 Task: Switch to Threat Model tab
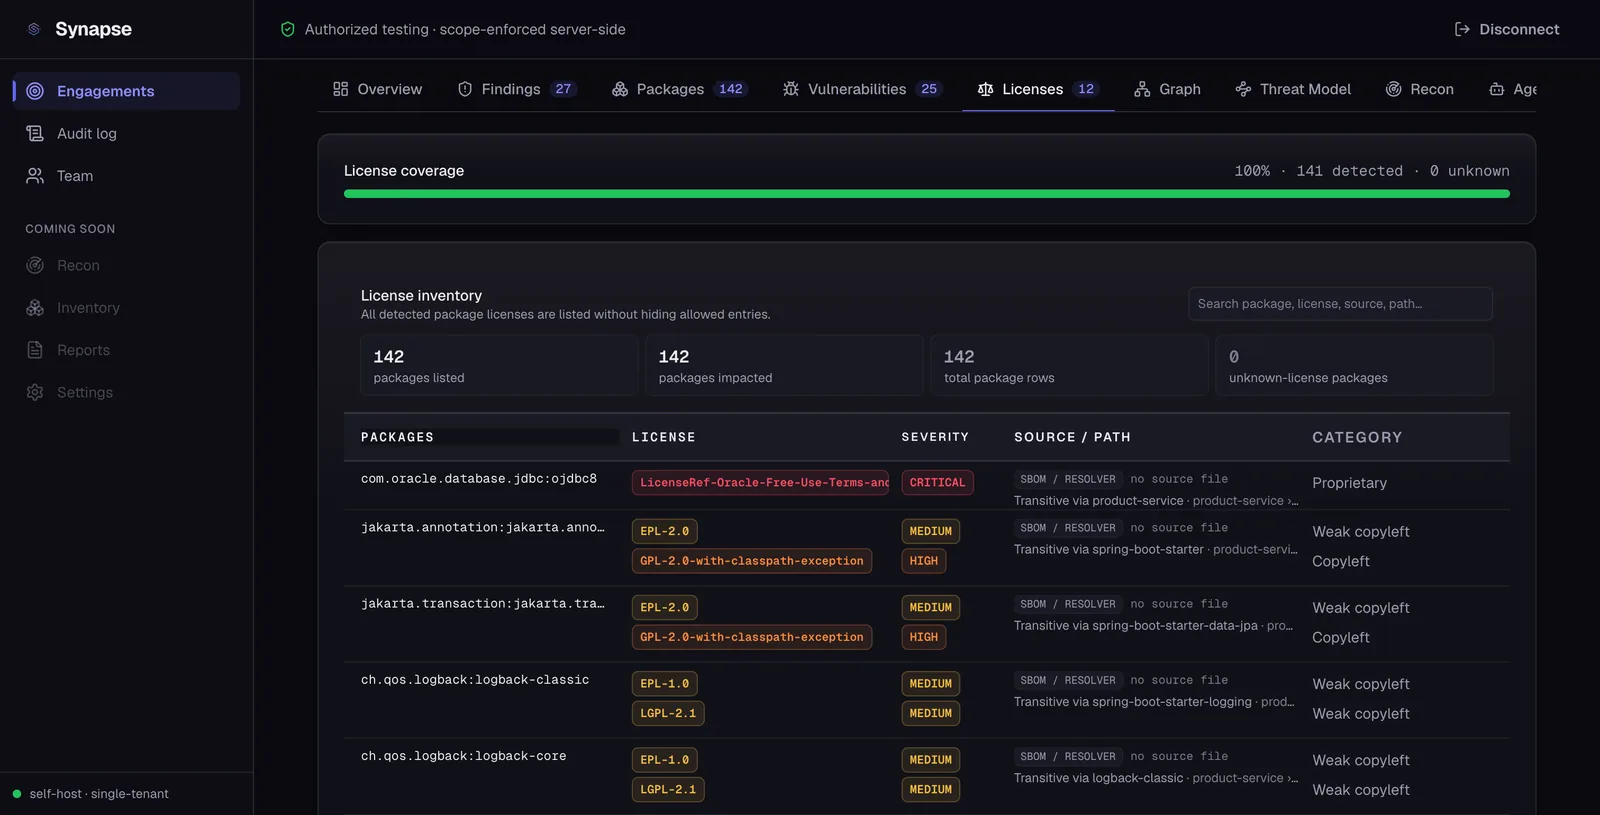[1293, 89]
